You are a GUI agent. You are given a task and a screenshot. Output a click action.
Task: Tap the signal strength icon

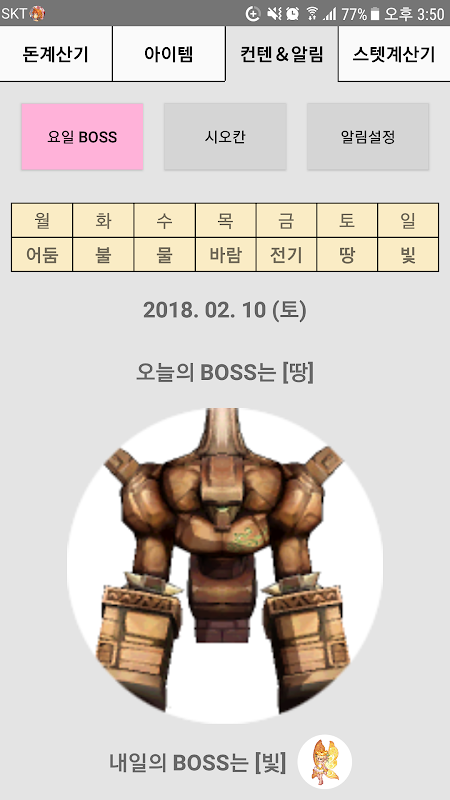[330, 14]
